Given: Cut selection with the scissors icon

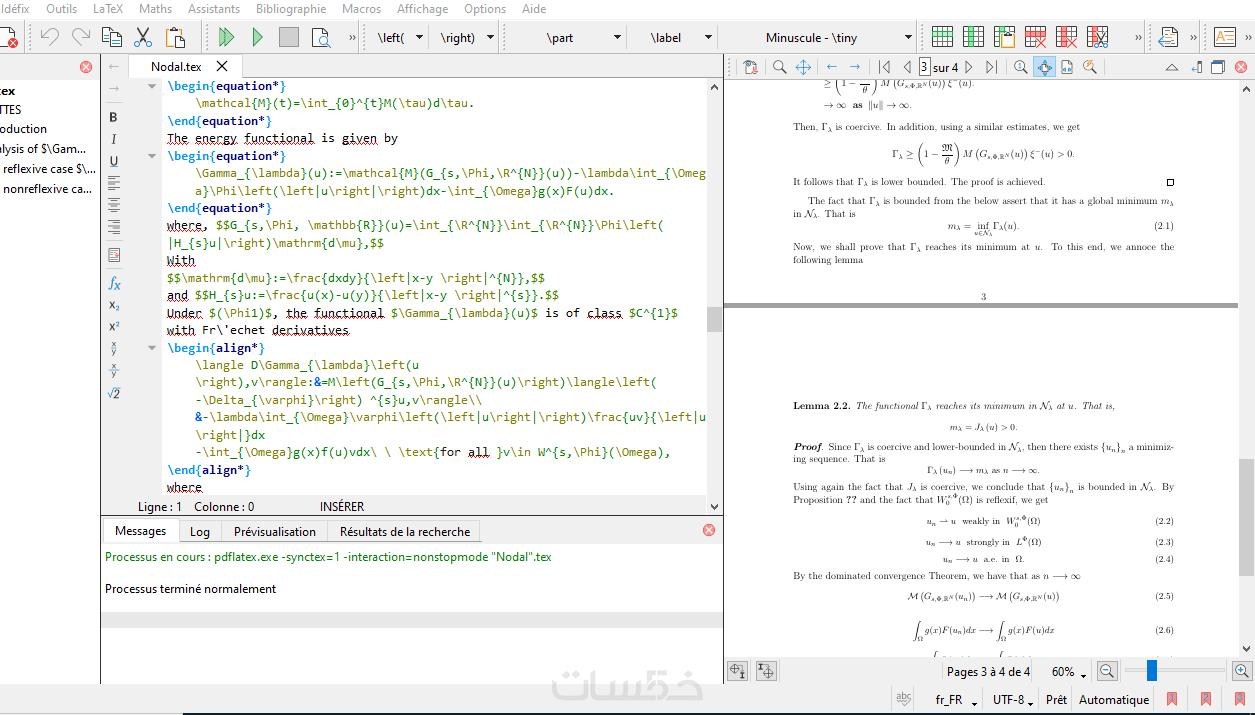Looking at the screenshot, I should point(143,38).
